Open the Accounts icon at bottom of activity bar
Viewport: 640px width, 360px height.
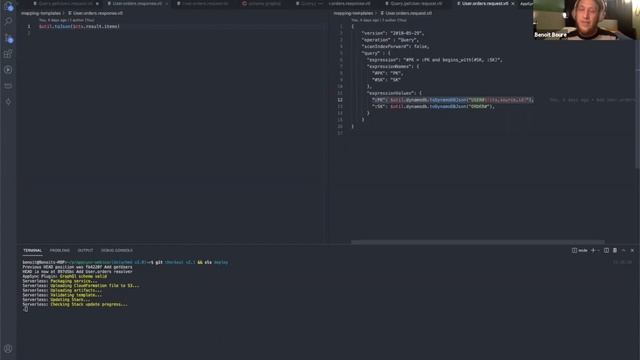click(8, 349)
